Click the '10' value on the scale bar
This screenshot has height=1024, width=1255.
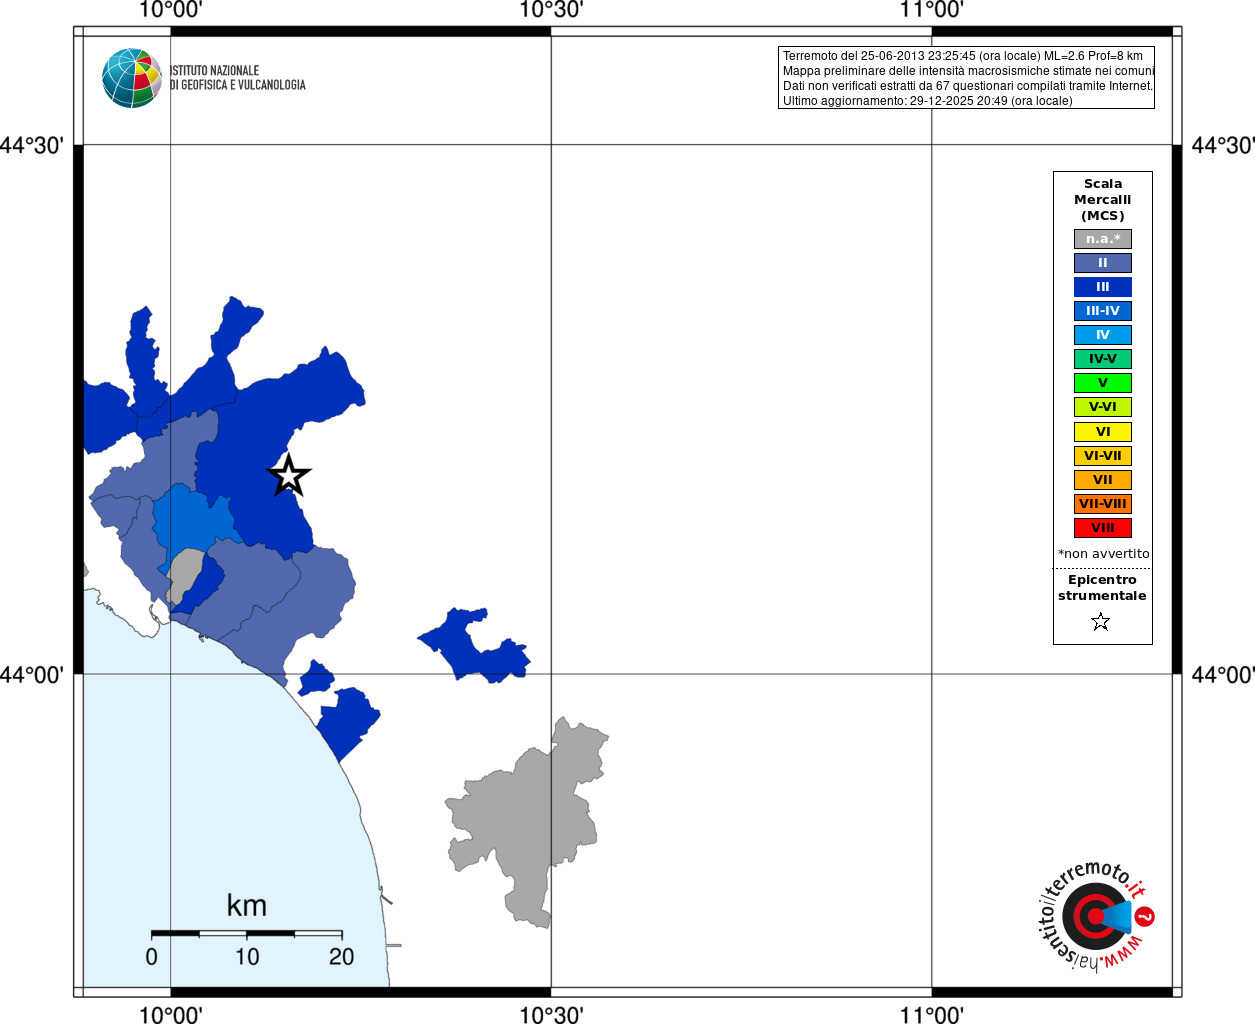coord(247,957)
